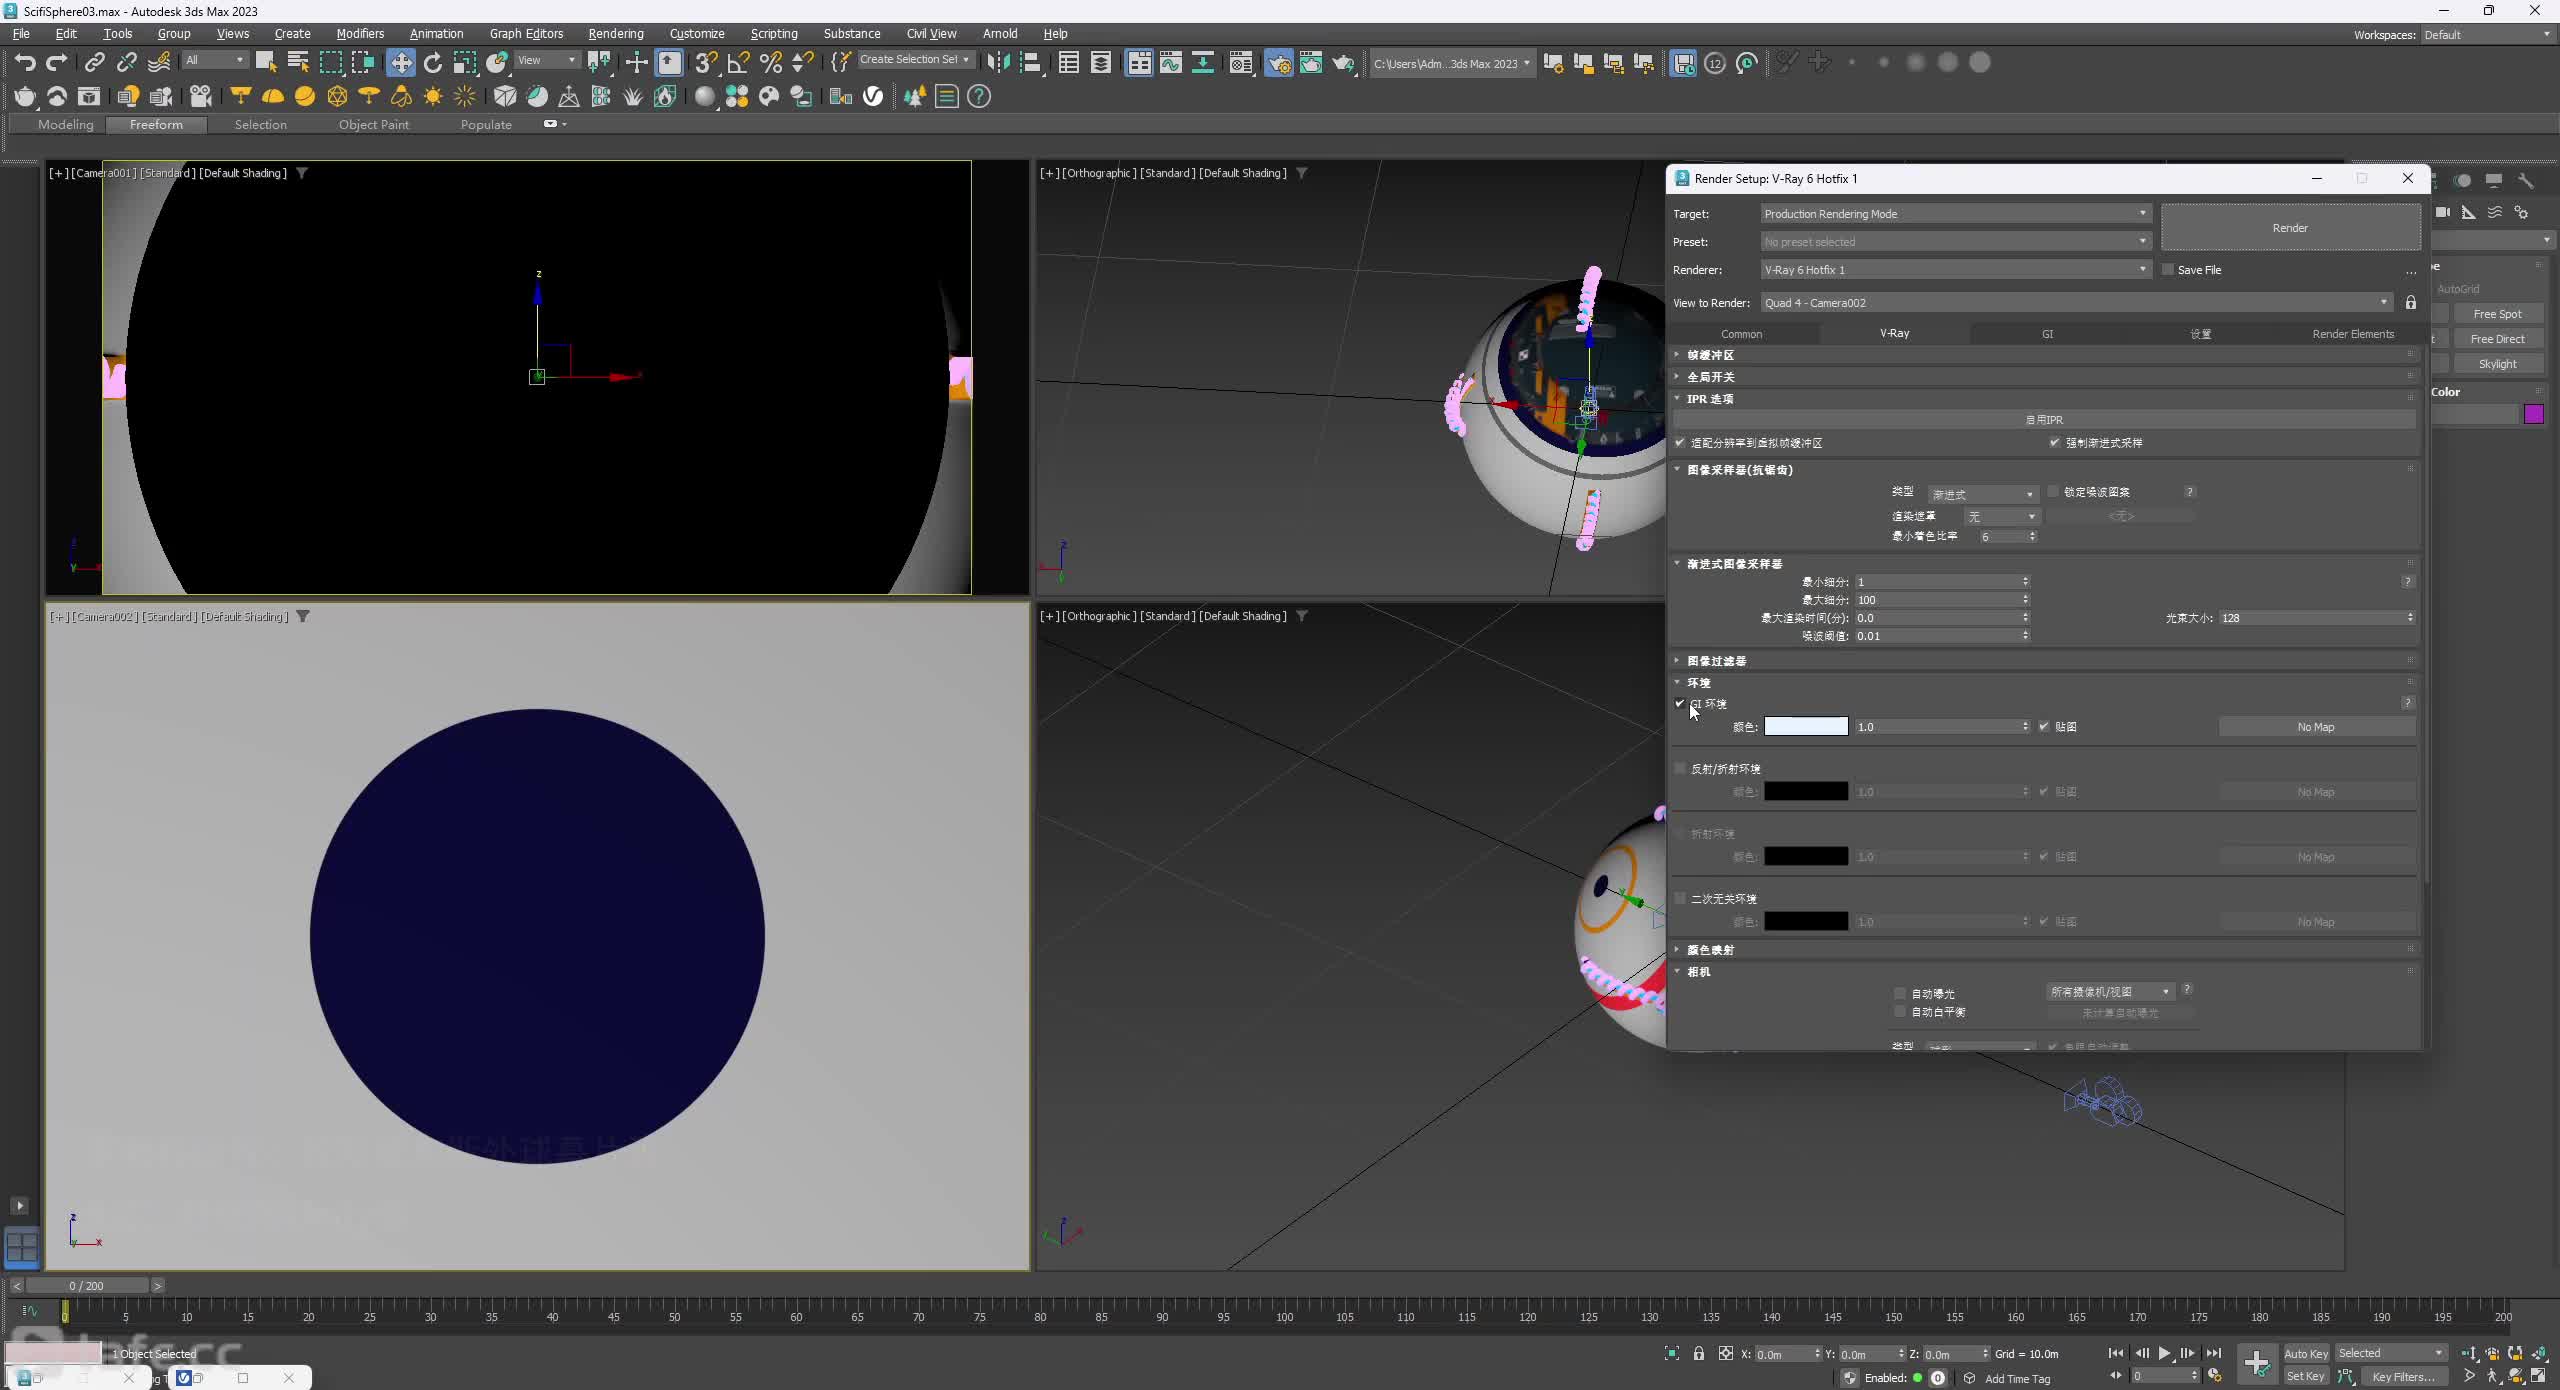Click the 反射/折射环境 black color swatch
This screenshot has height=1390, width=2560.
[x=1806, y=792]
